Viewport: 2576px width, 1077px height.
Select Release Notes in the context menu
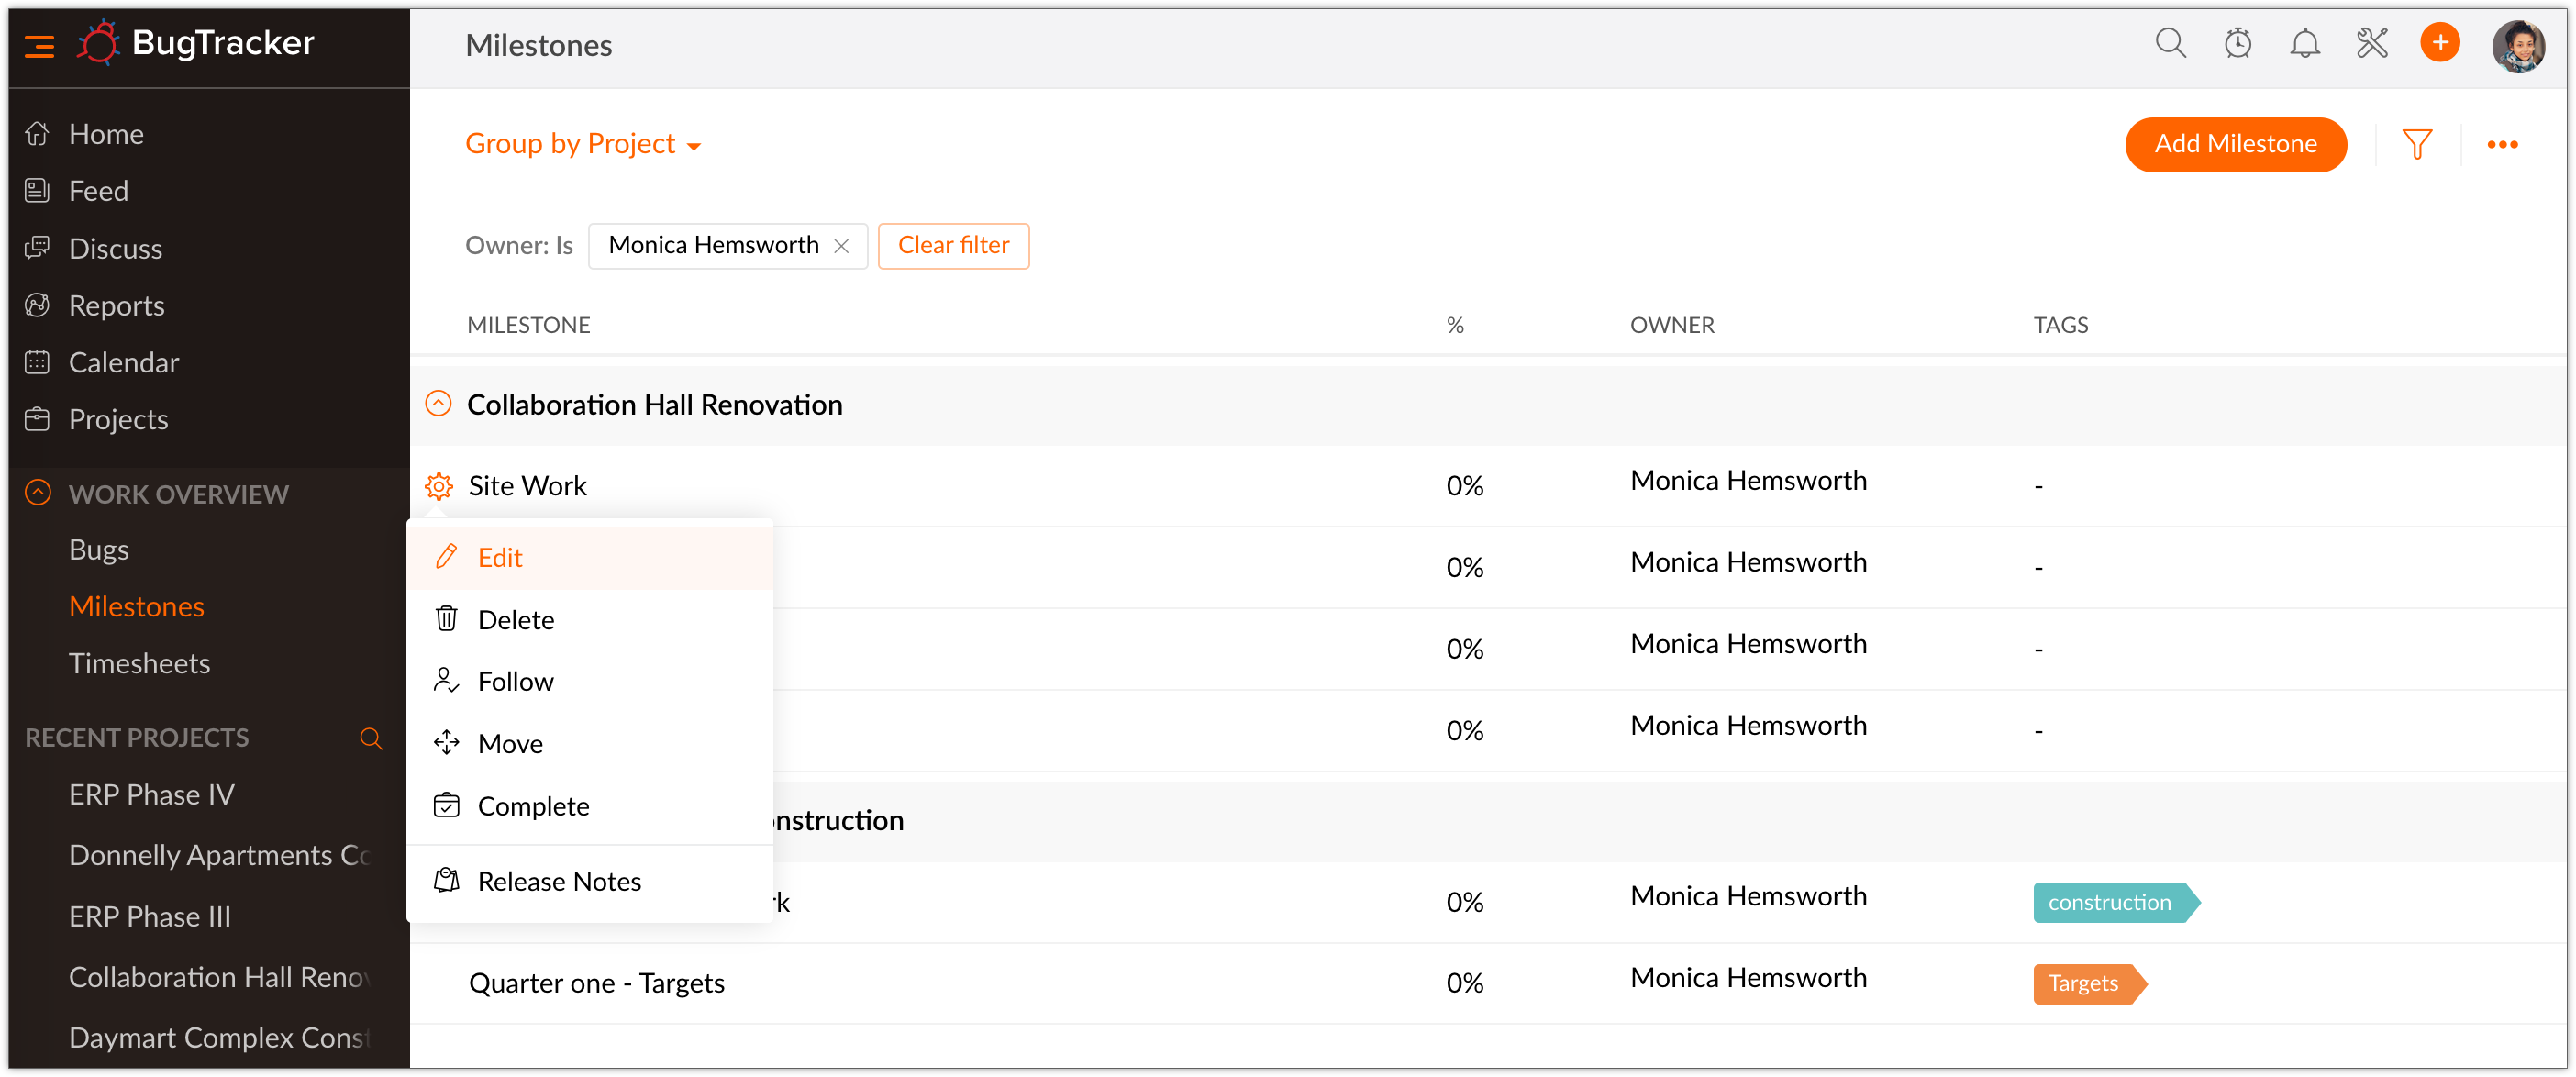pos(558,881)
